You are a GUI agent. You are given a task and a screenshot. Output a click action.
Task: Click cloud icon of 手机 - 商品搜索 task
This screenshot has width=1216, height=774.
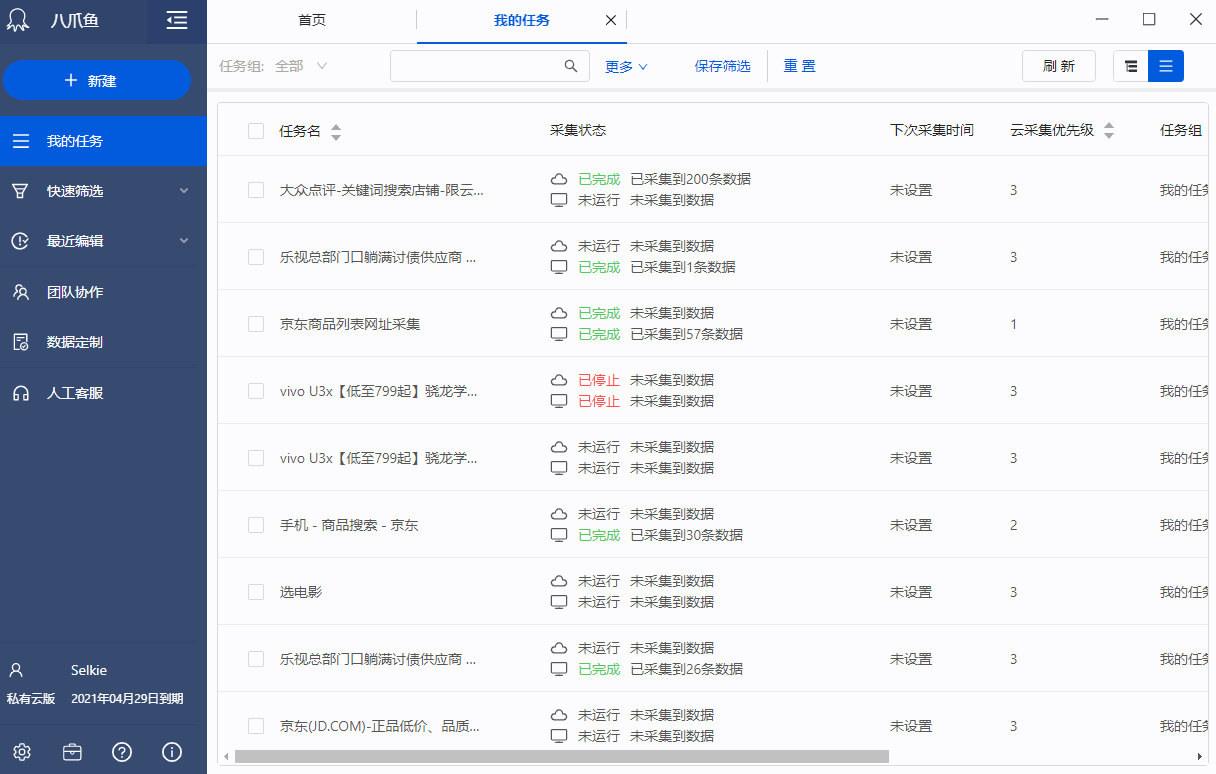559,514
